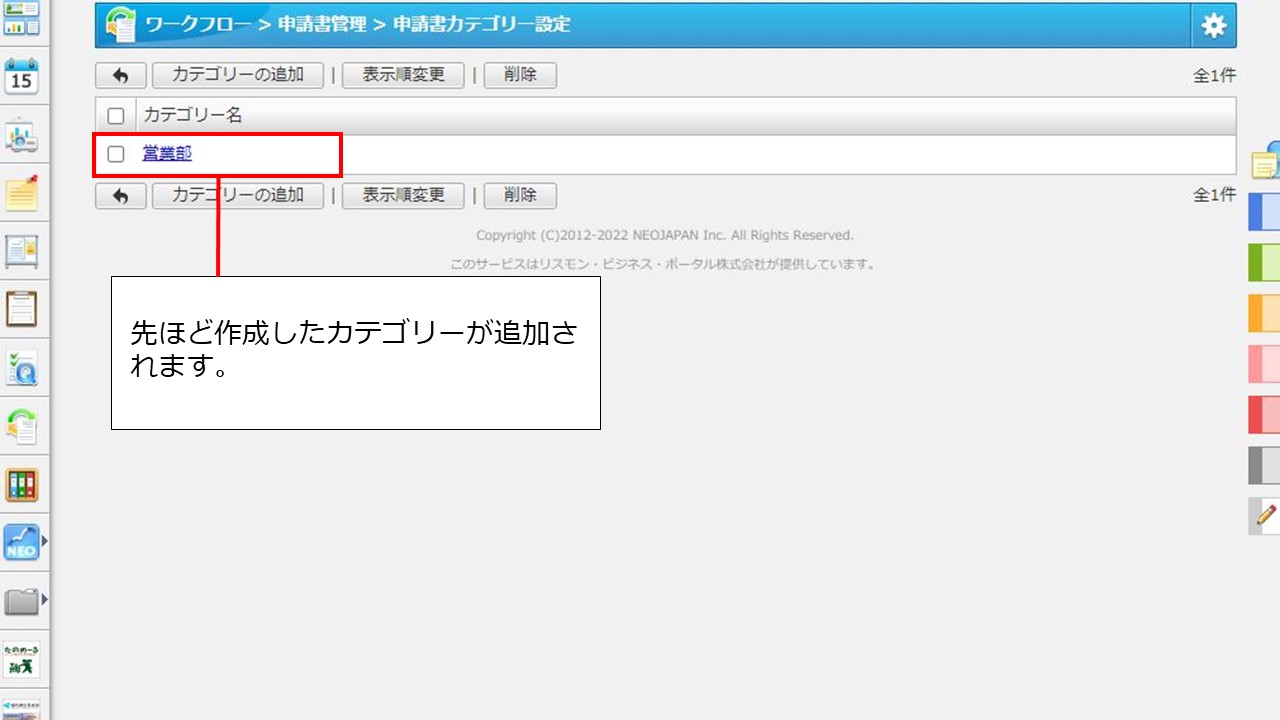This screenshot has height=720, width=1280.
Task: Click the top back arrow button
Action: [121, 76]
